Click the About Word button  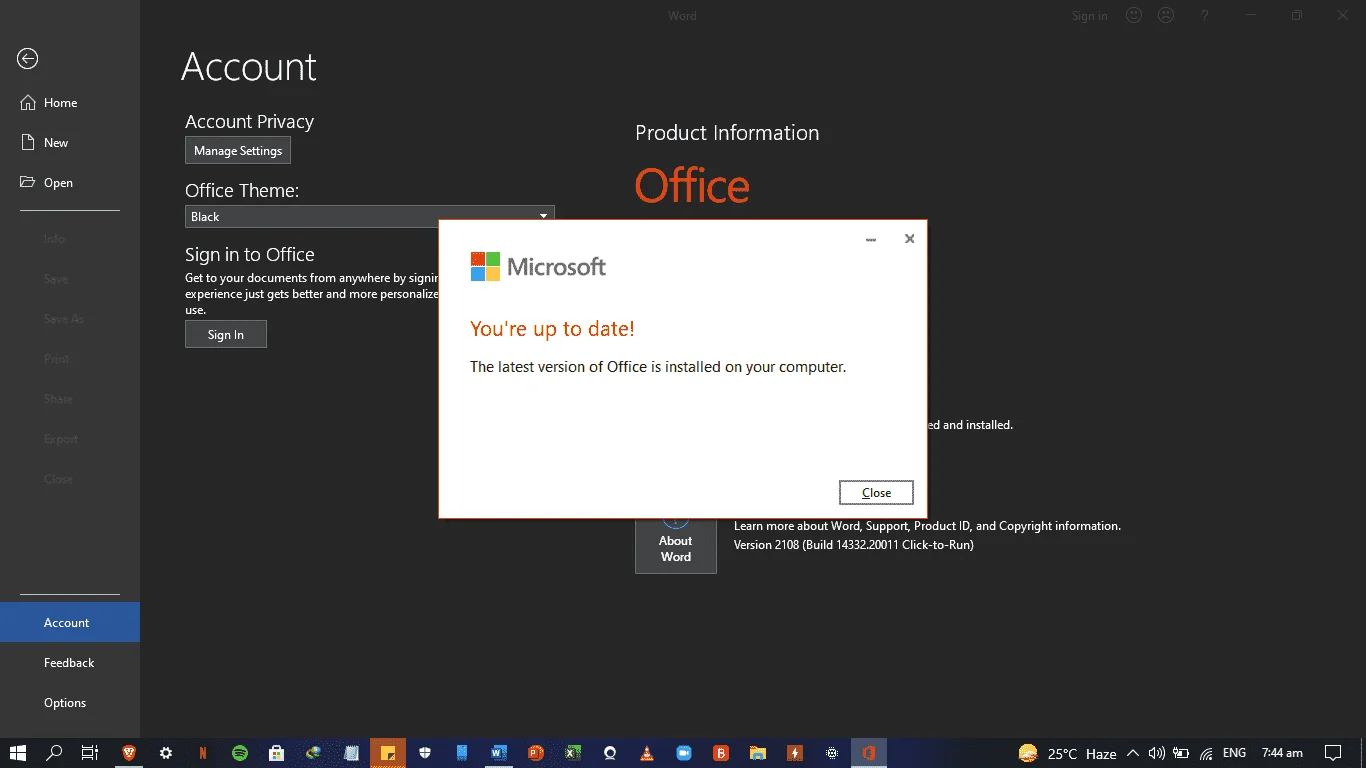[x=676, y=541]
